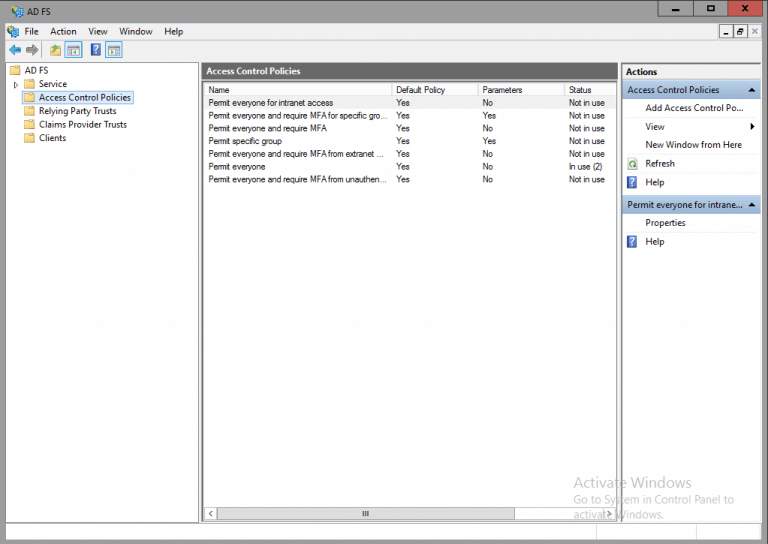Select the Permit everyone policy row
The image size is (768, 544).
tap(409, 166)
